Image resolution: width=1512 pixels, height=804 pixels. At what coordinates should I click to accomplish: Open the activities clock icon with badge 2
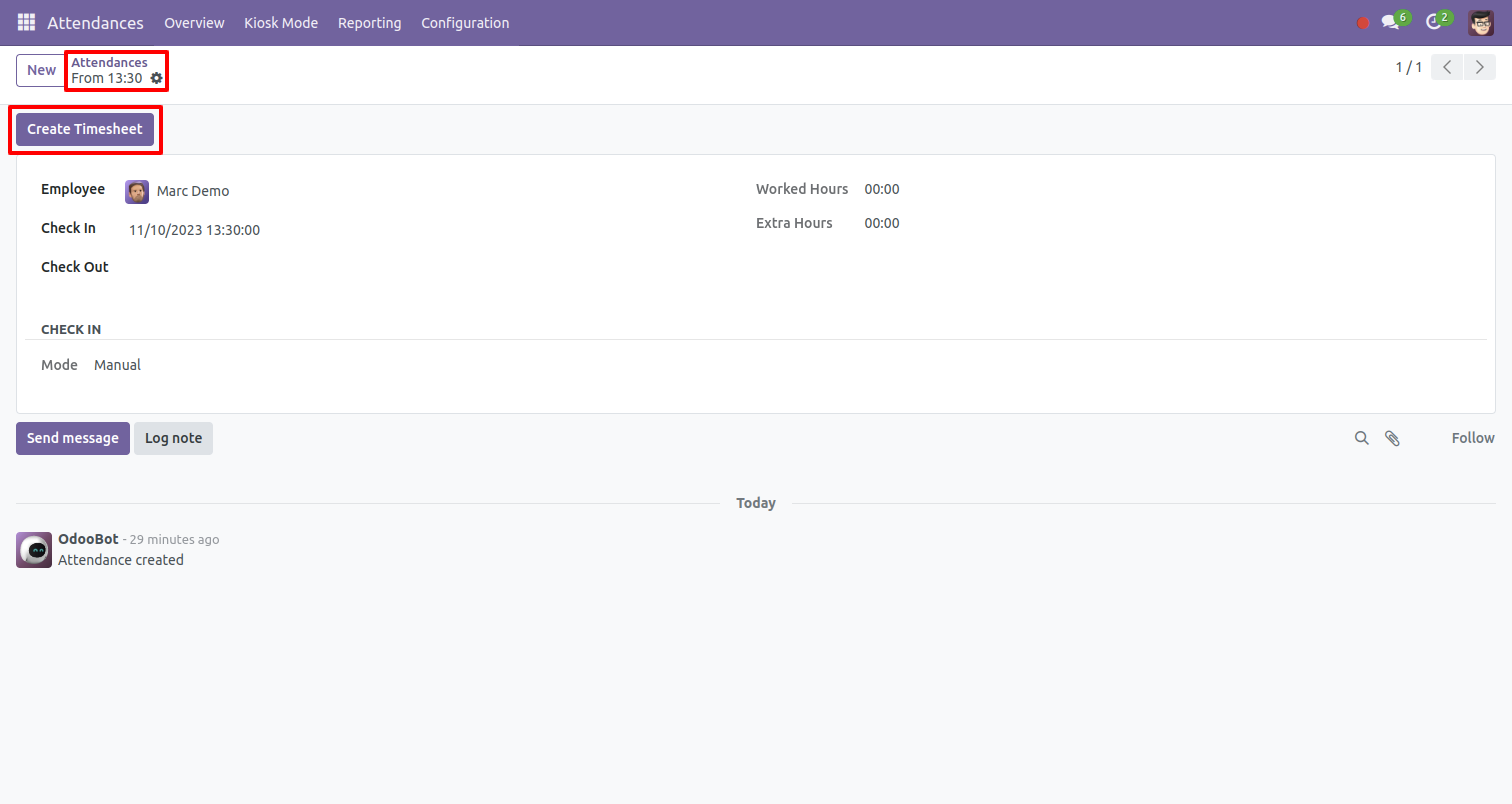pyautogui.click(x=1438, y=21)
